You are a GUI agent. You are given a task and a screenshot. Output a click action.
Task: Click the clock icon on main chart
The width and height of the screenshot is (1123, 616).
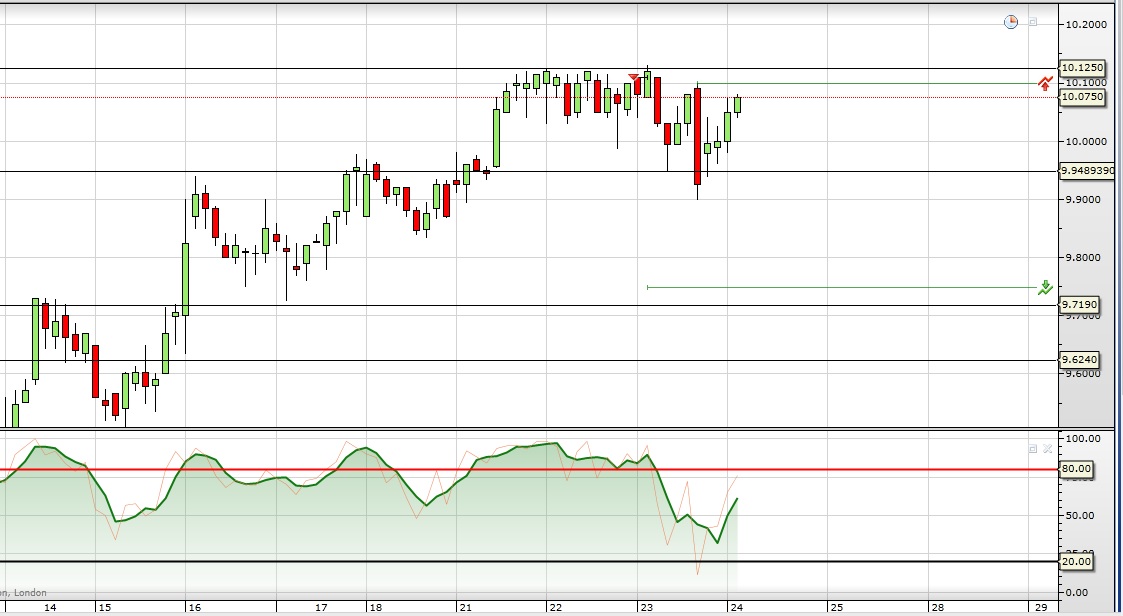[1011, 22]
